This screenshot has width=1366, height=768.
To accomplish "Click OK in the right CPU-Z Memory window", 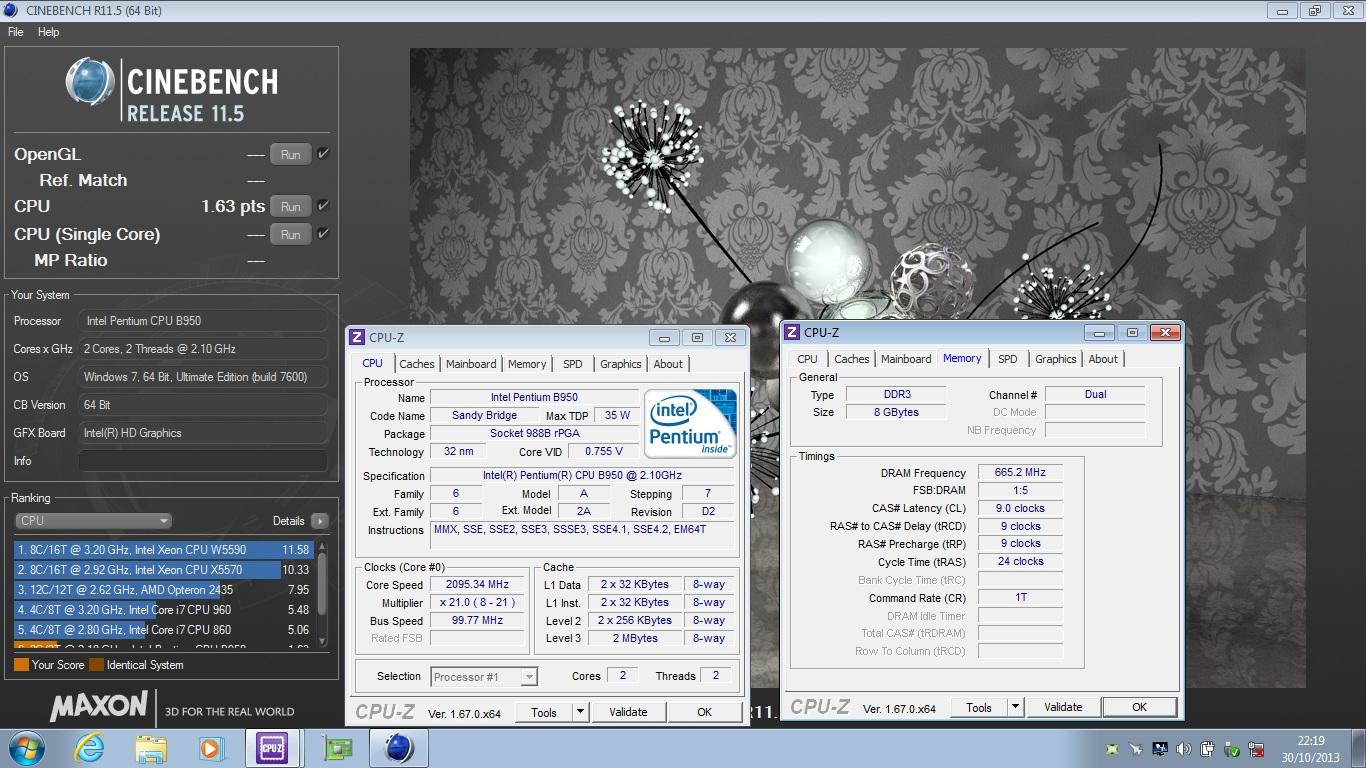I will click(x=1139, y=707).
